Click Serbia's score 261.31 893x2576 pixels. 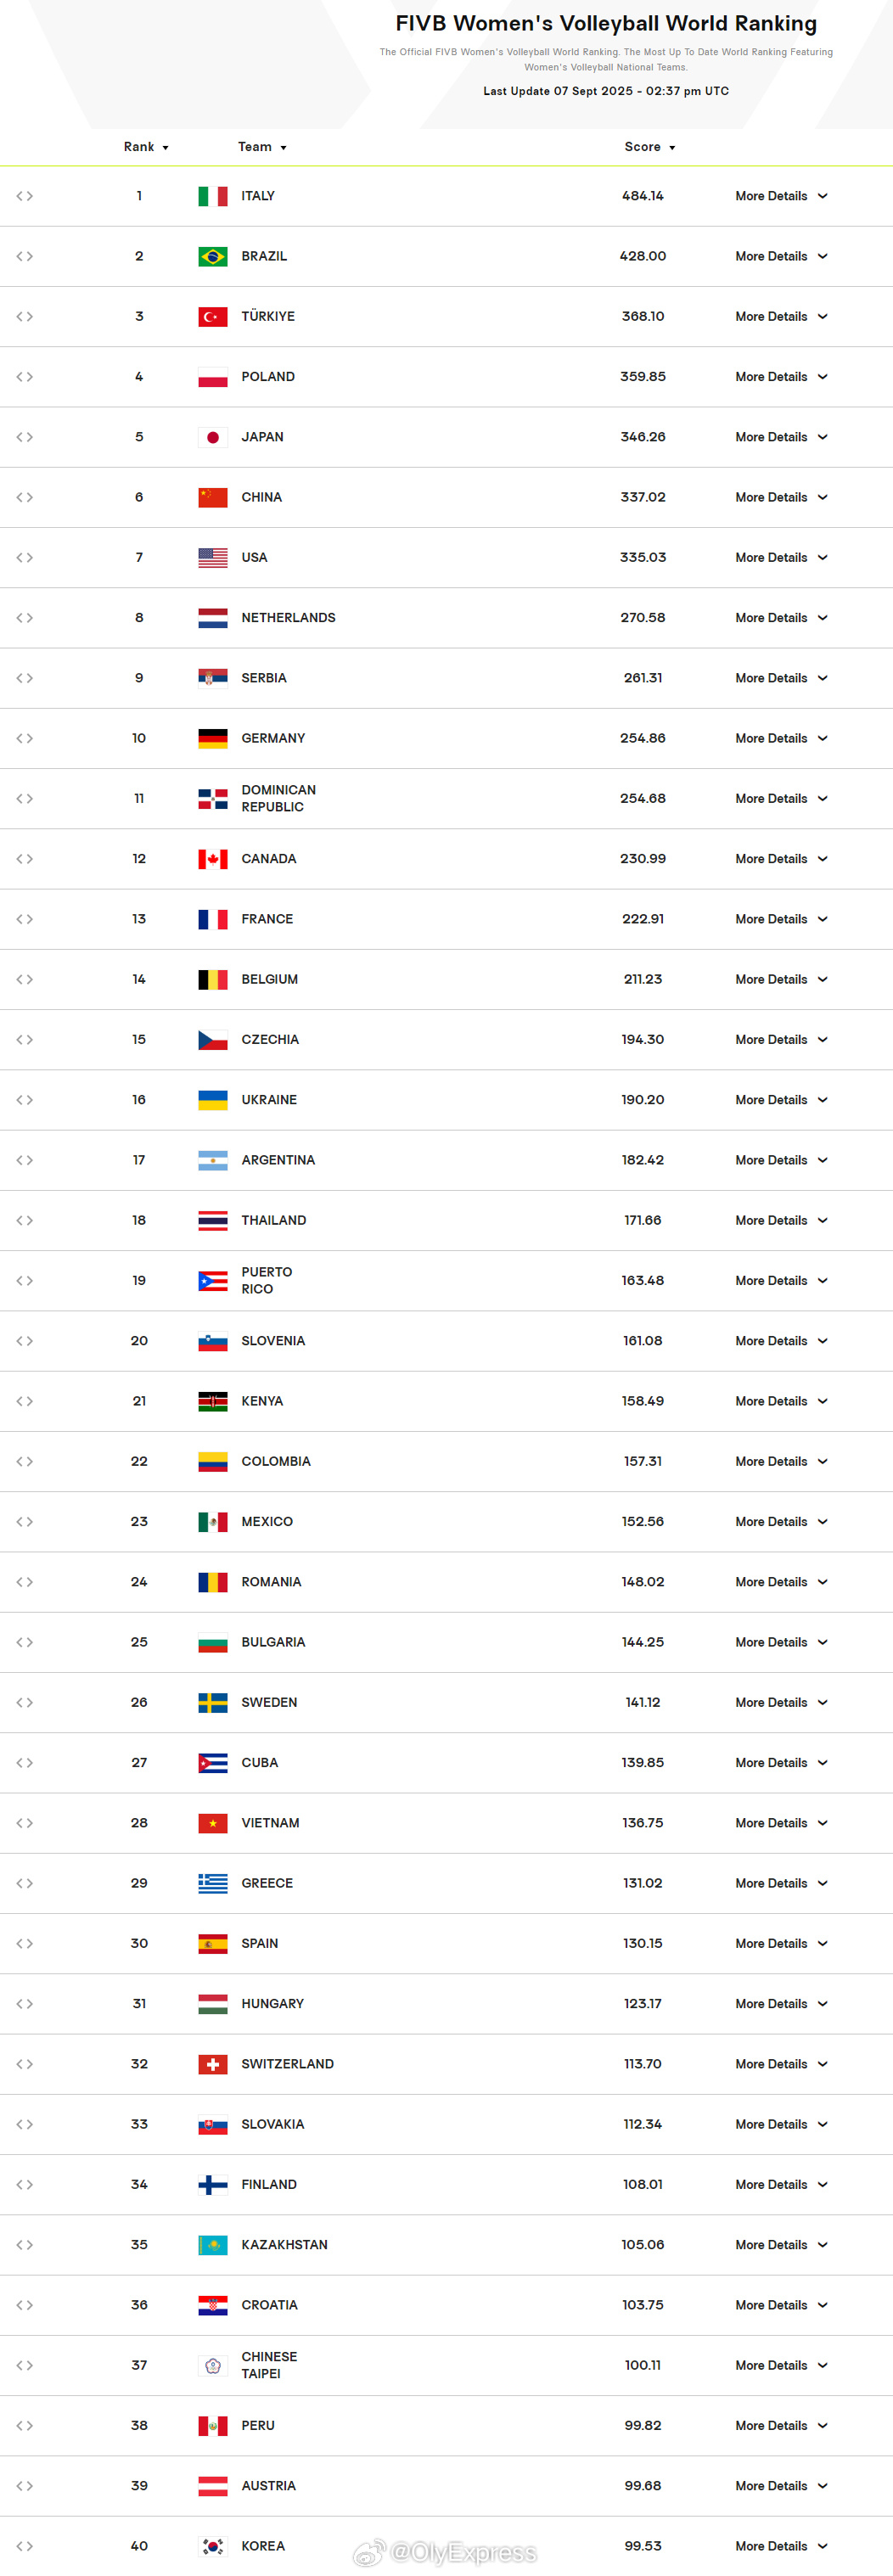(643, 678)
